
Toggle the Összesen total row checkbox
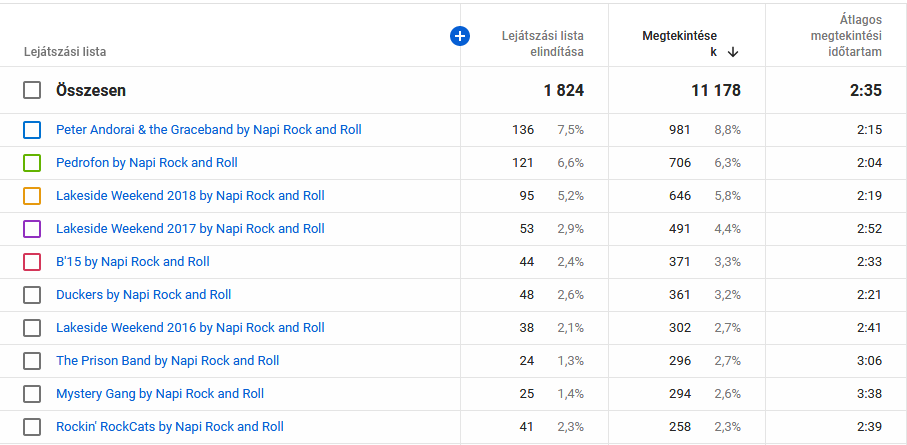click(32, 90)
